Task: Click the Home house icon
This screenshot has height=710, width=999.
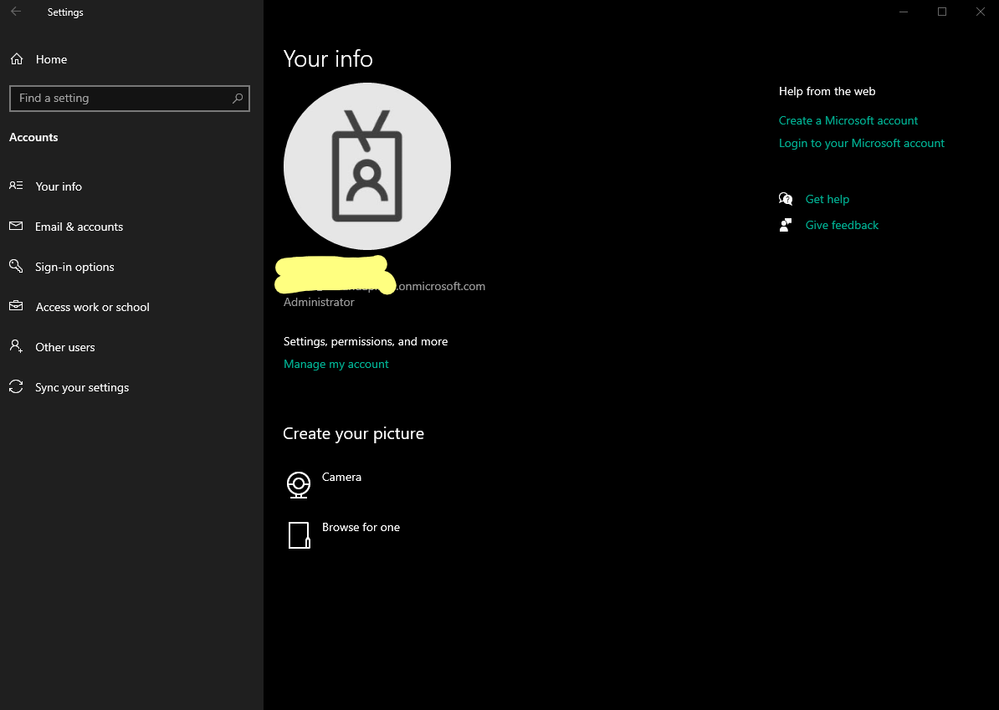Action: (17, 59)
